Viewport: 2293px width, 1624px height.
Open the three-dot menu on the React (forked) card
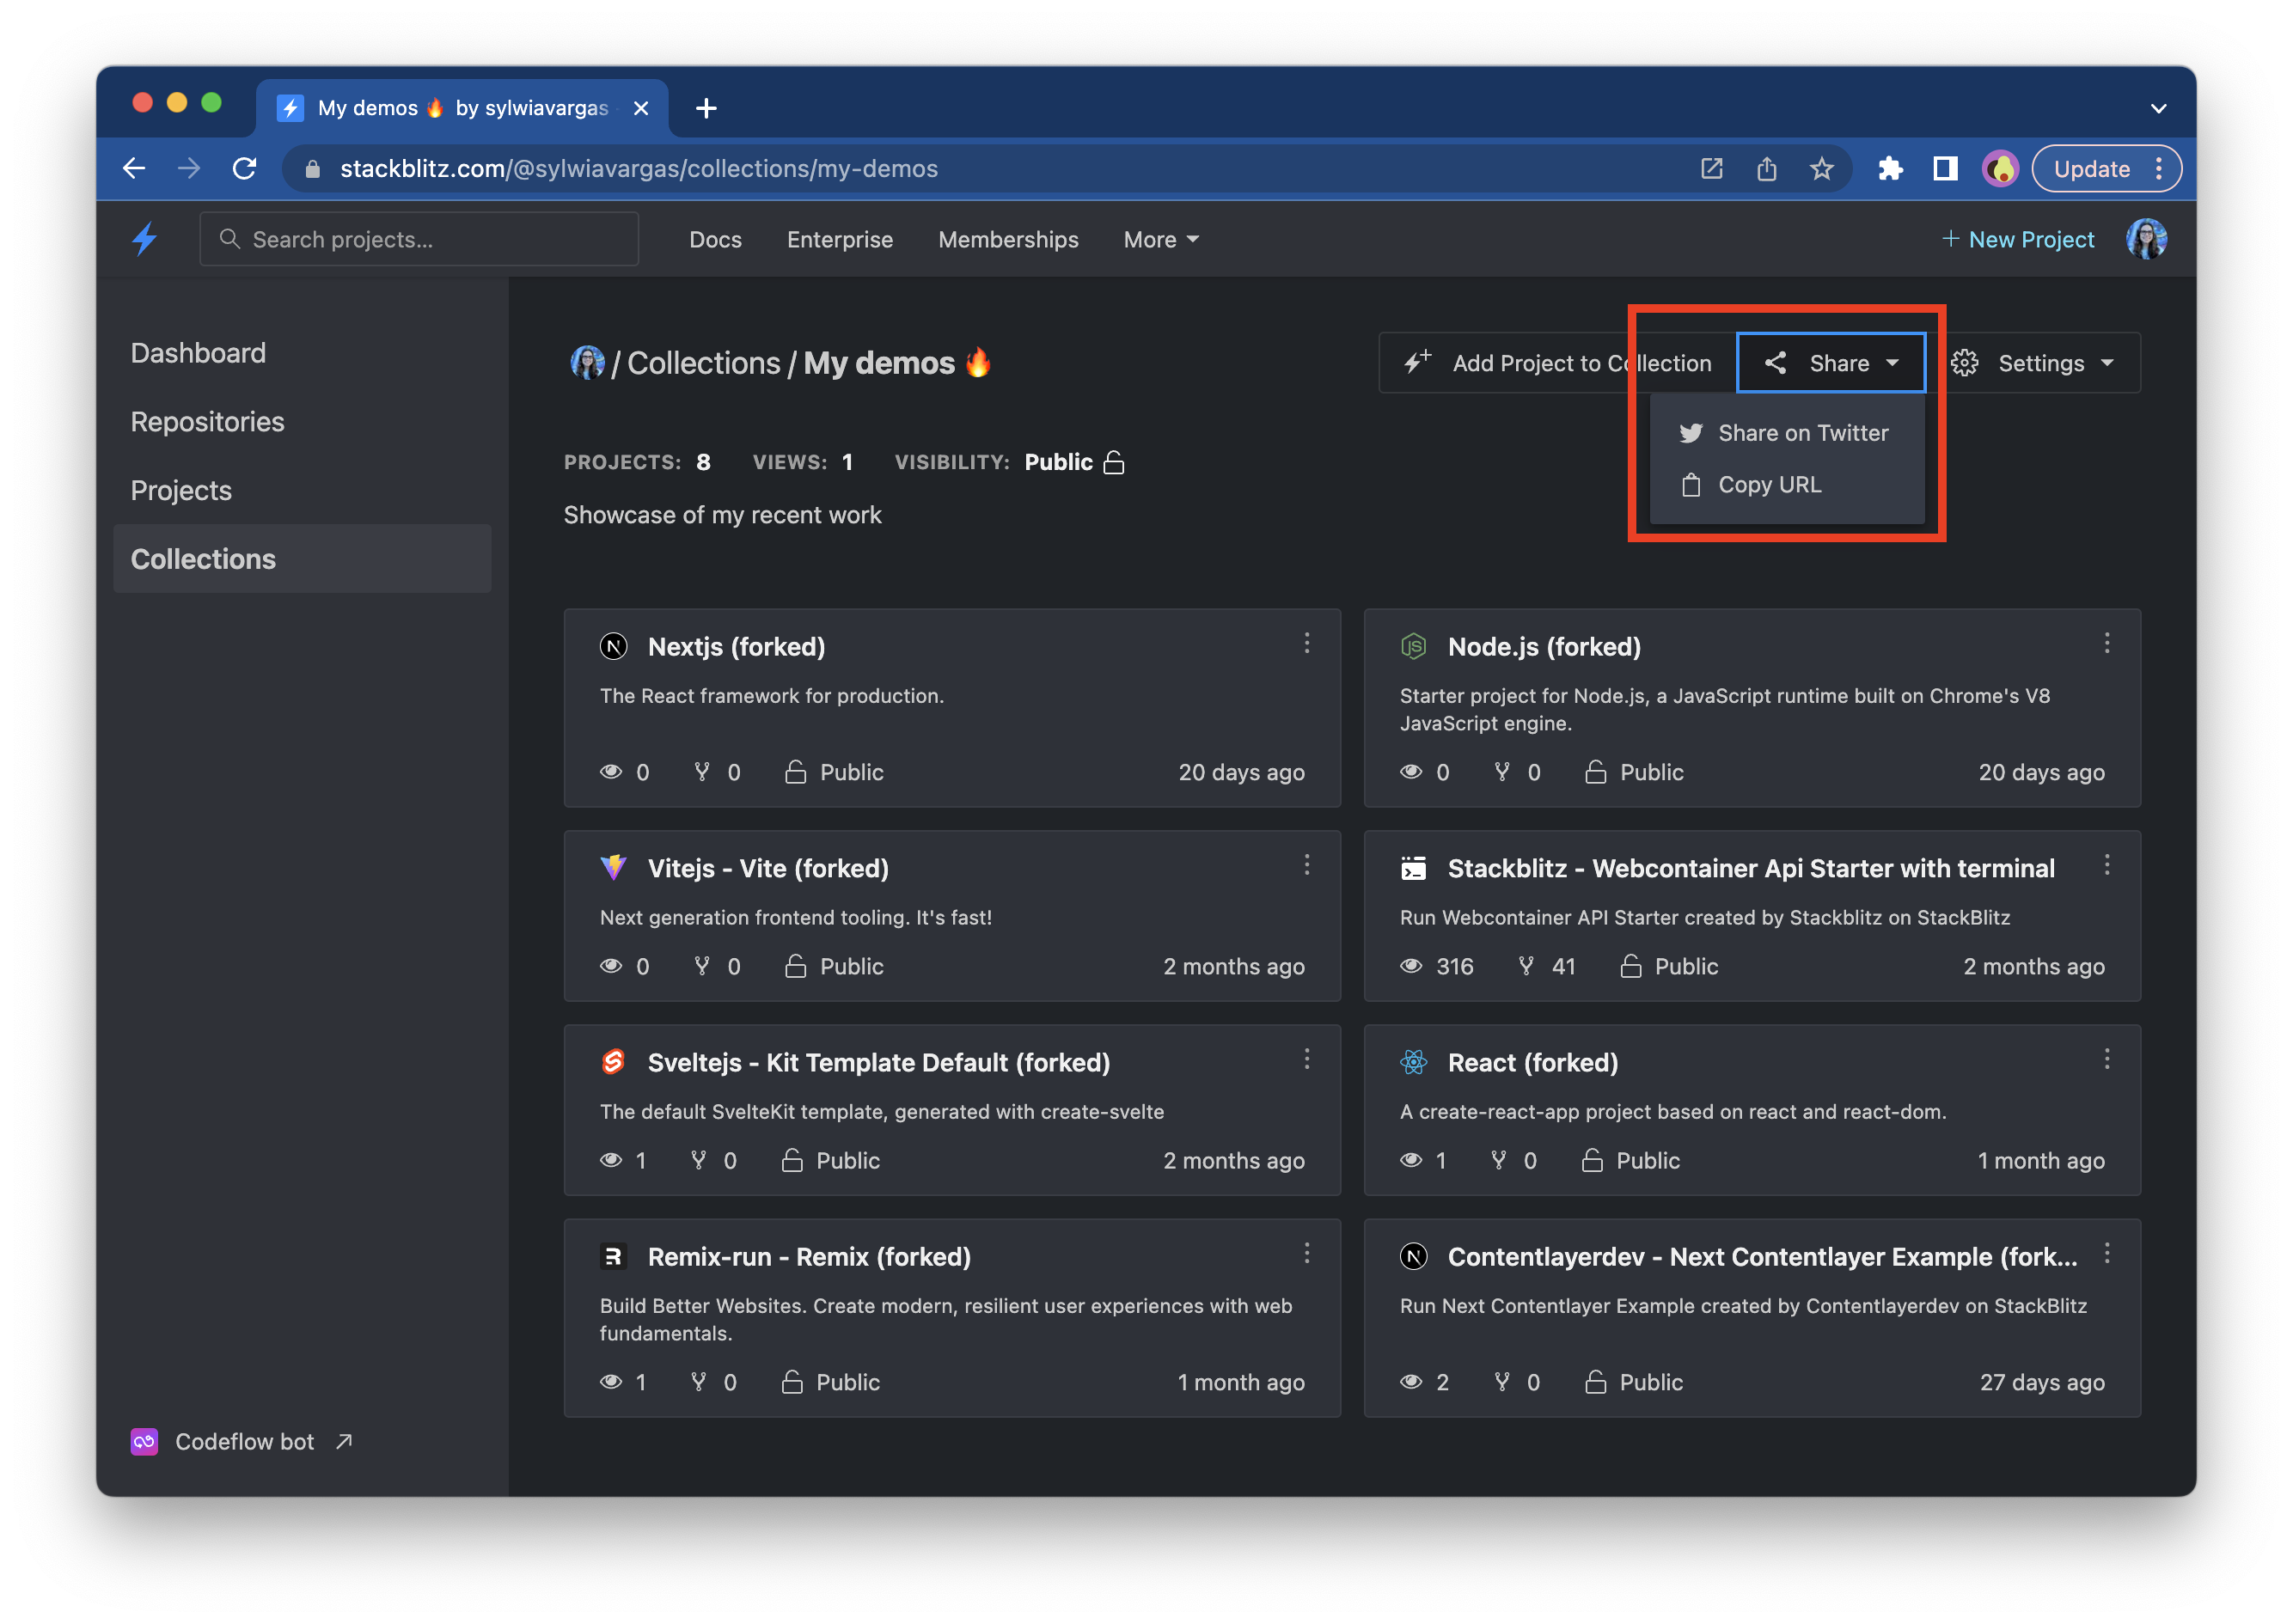[x=2106, y=1059]
